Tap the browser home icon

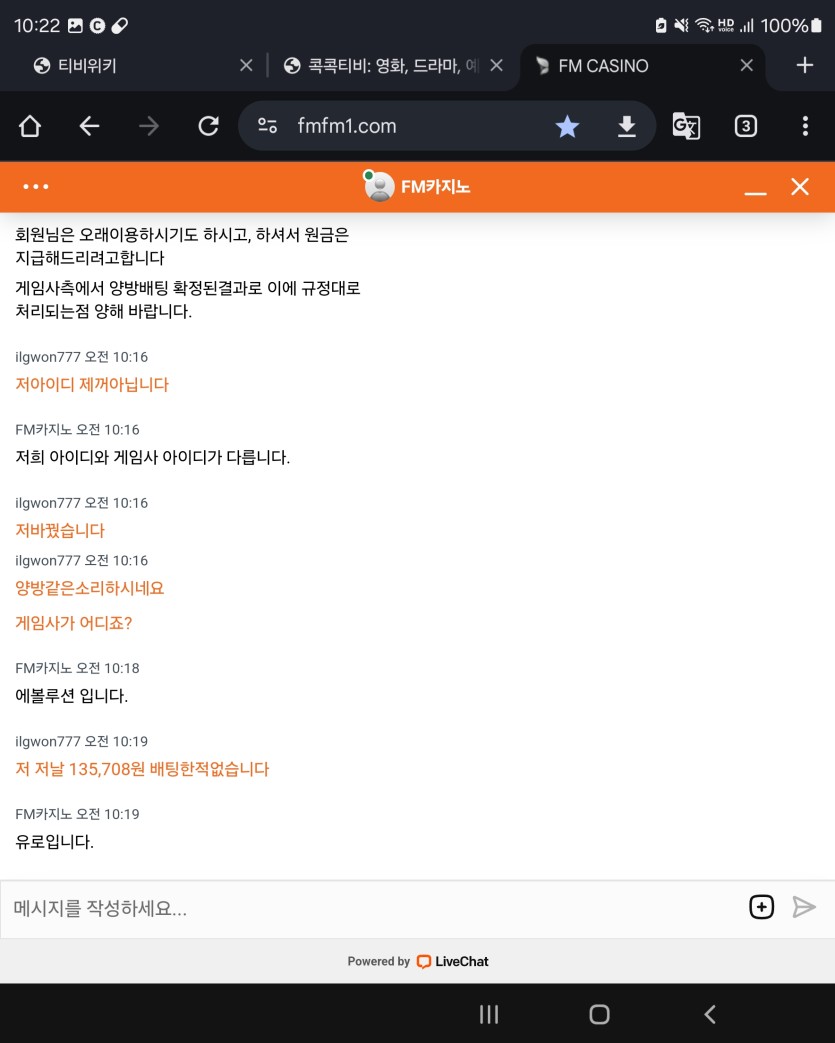(x=30, y=126)
